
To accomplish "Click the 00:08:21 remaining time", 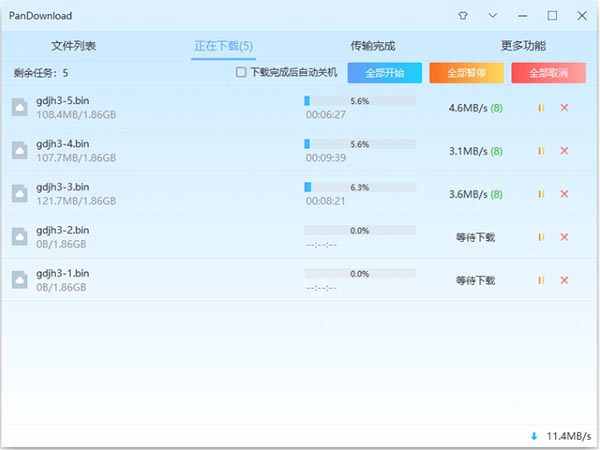I will click(x=325, y=201).
